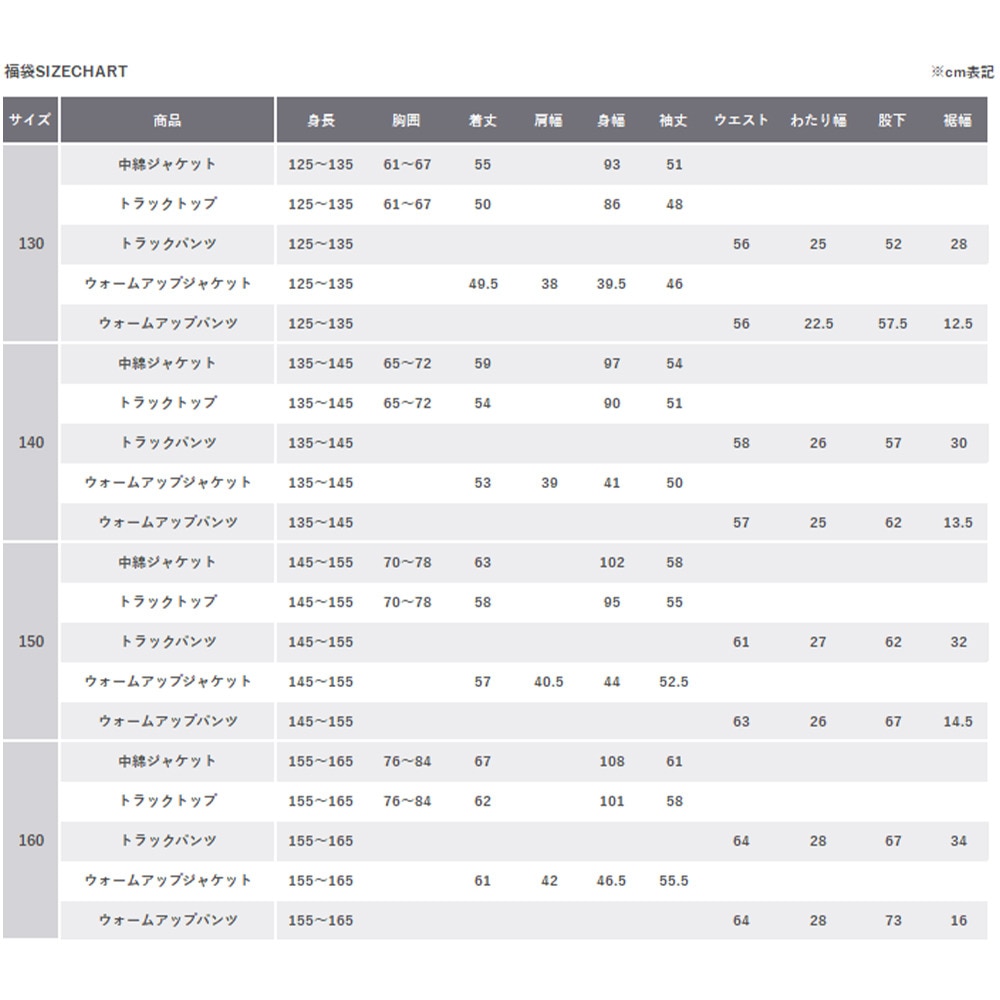Click the 裾幅 column header
The width and height of the screenshot is (1000, 1000).
click(958, 120)
